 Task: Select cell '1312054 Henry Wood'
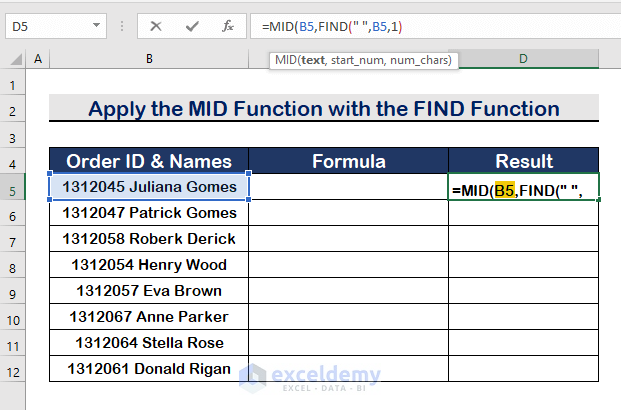pos(149,265)
